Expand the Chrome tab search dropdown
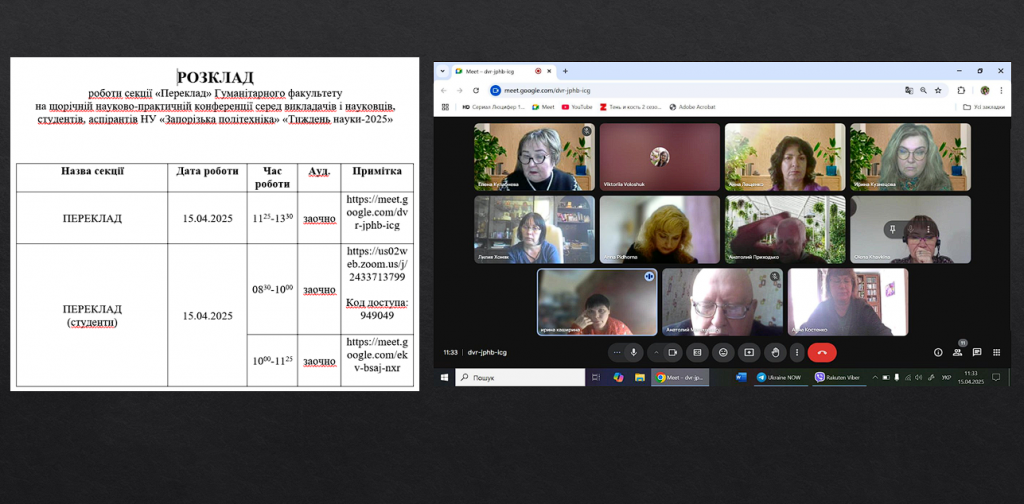 (x=443, y=71)
